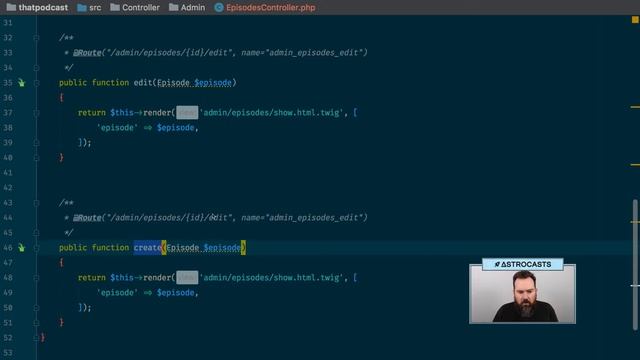Click the Episode type hint on line 35
Image resolution: width=640 pixels, height=360 pixels.
[173, 83]
